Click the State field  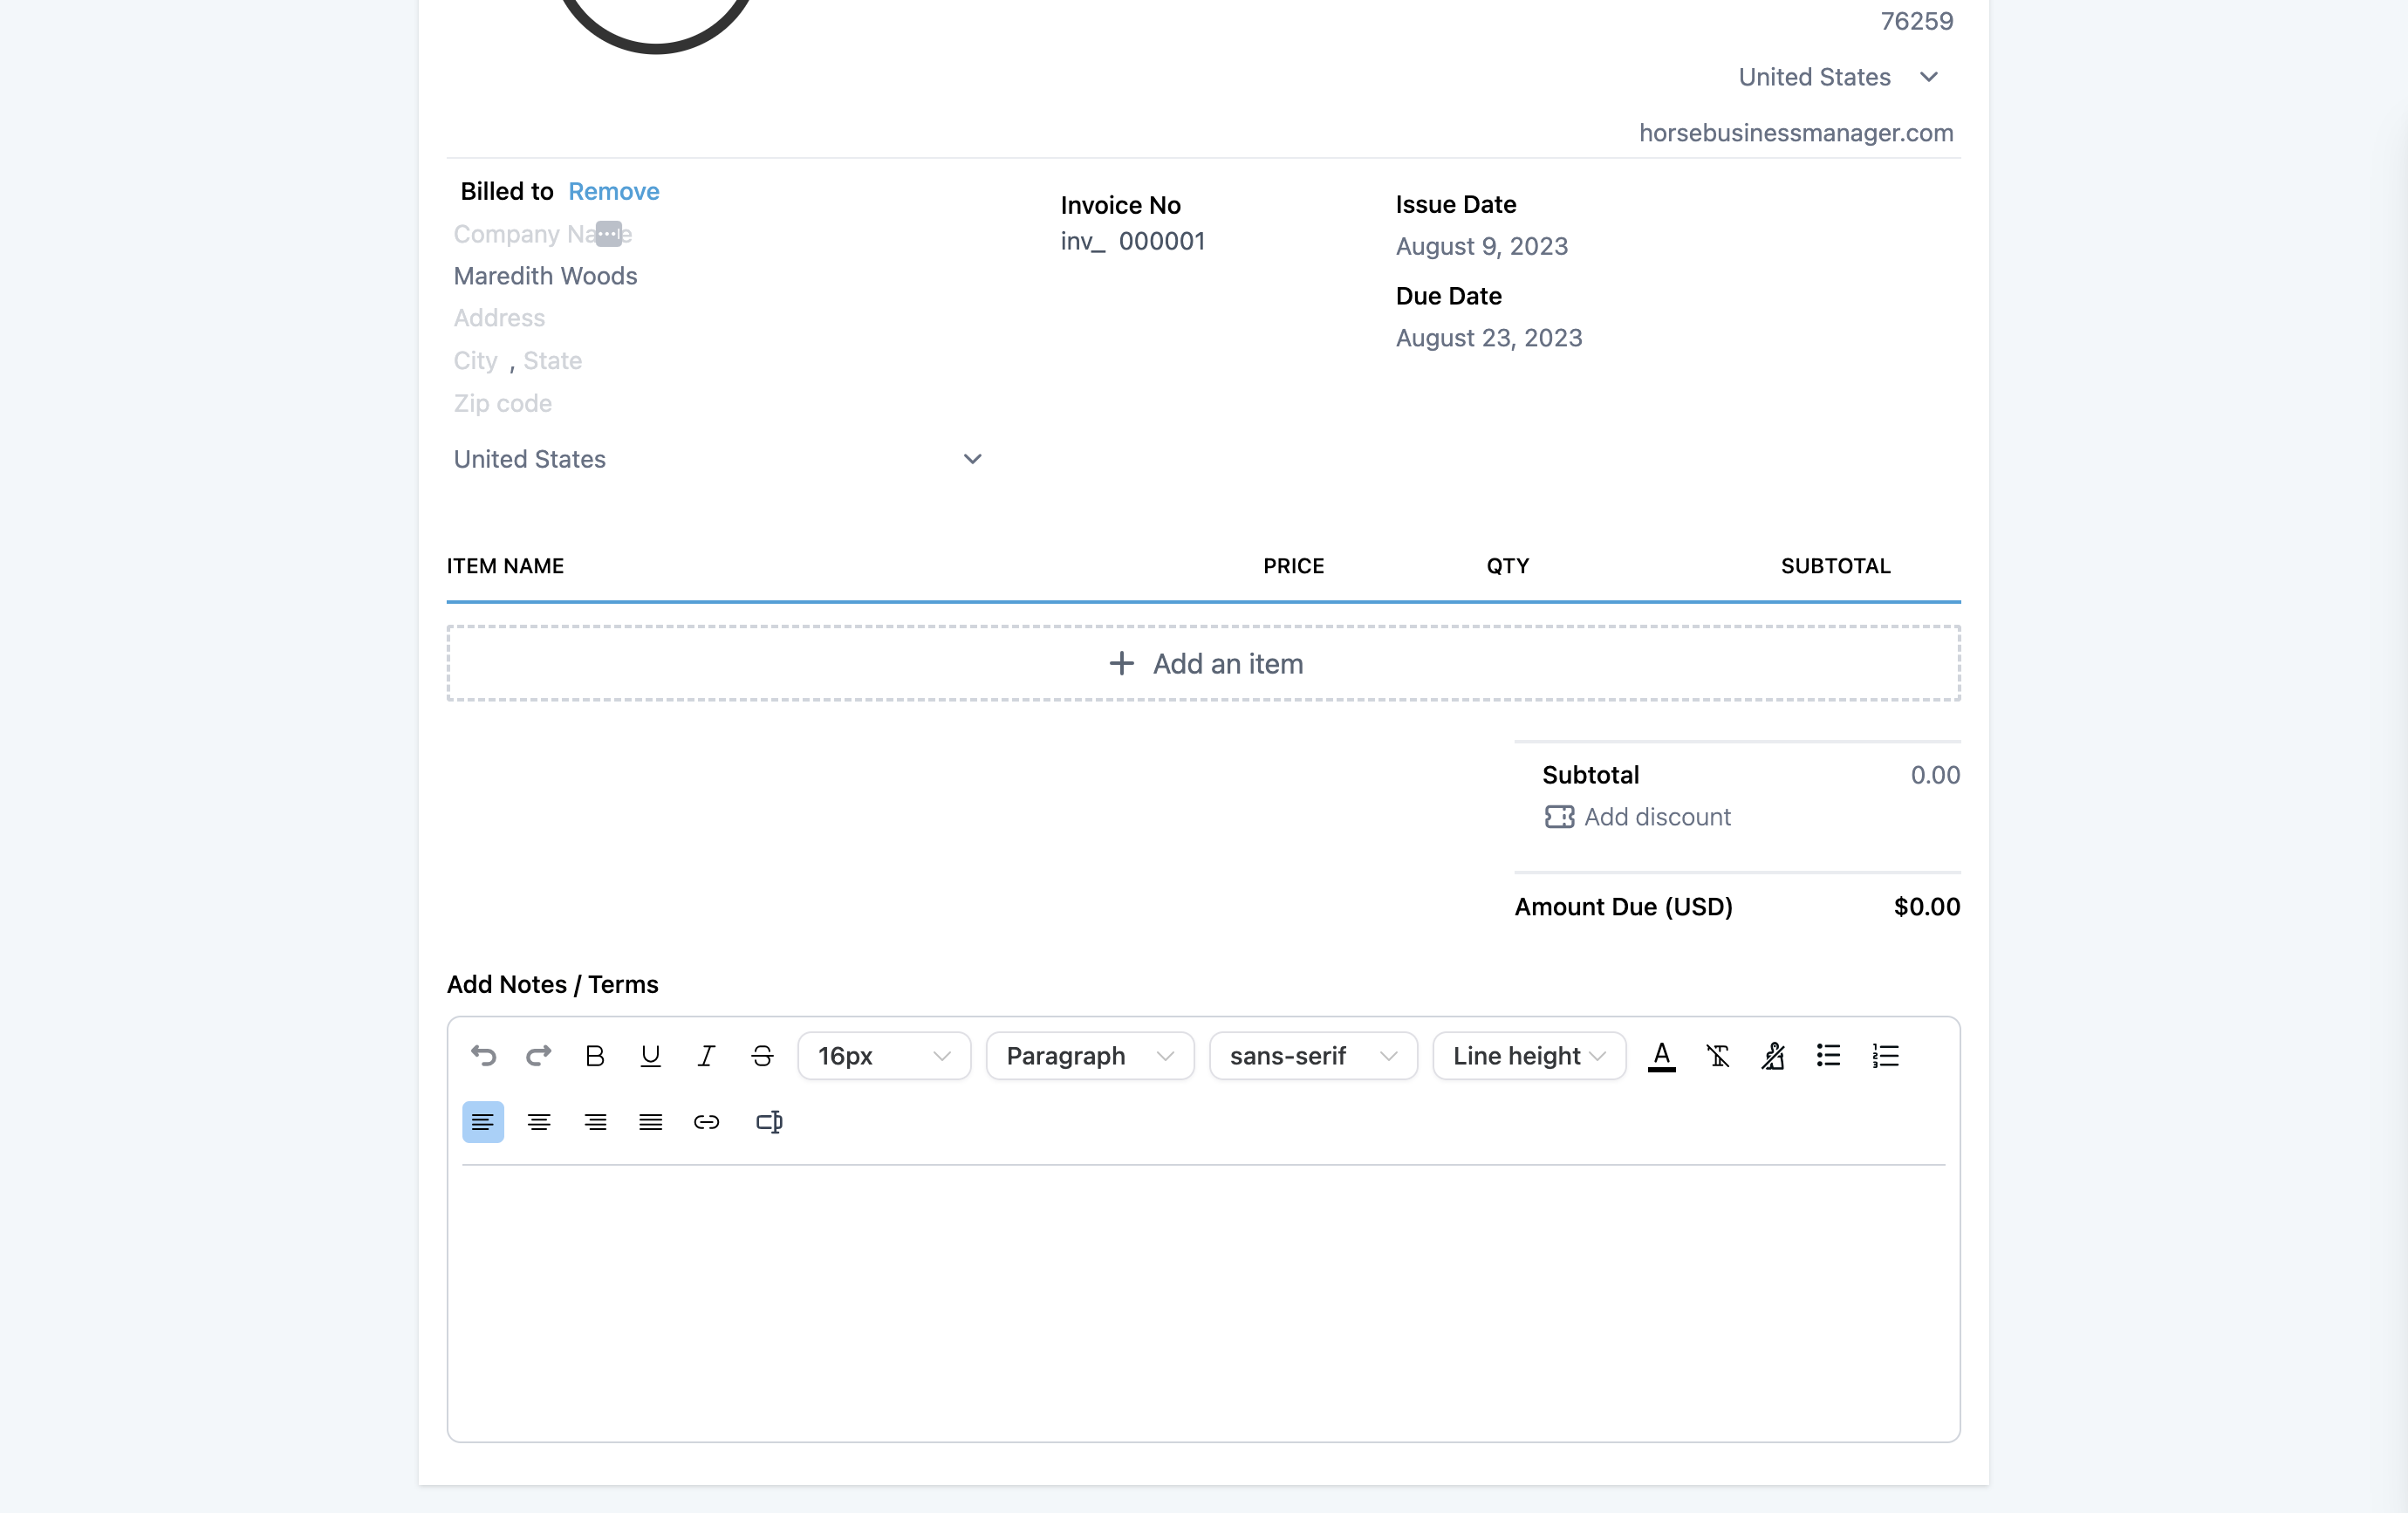[x=553, y=361]
